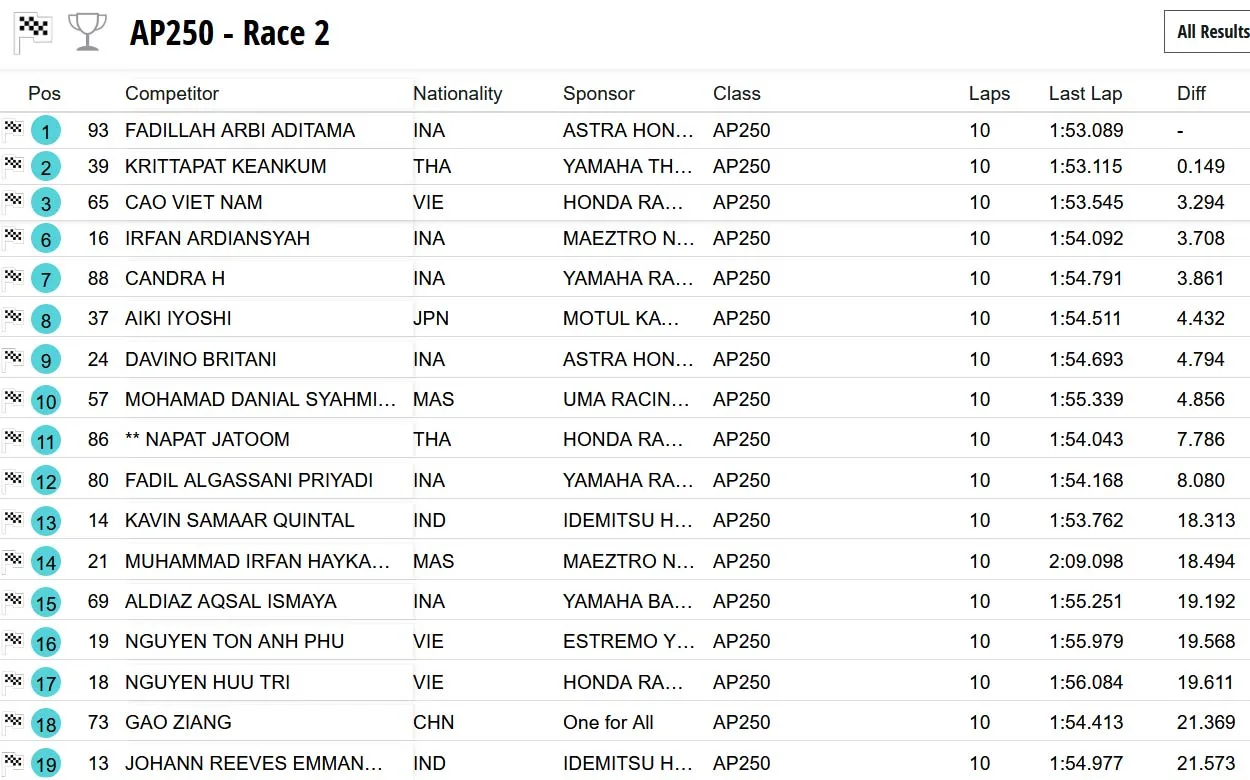Click position 19 badge for Johann Reeves
1250x780 pixels.
pos(46,764)
